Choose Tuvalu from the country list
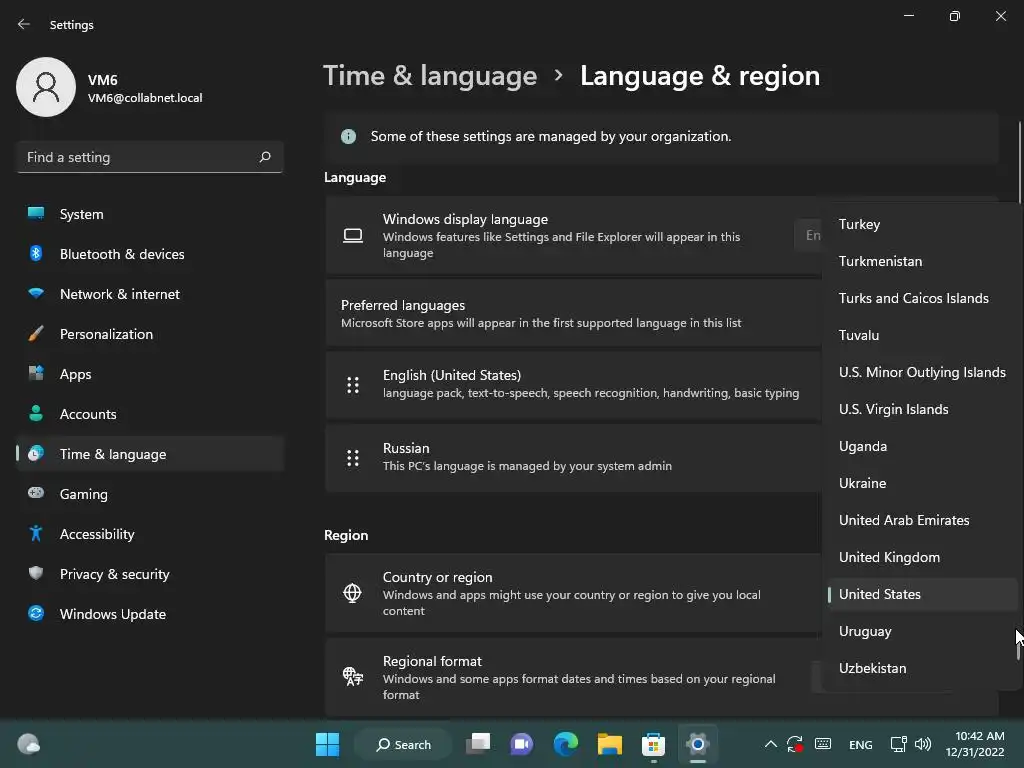This screenshot has height=768, width=1024. click(x=922, y=335)
